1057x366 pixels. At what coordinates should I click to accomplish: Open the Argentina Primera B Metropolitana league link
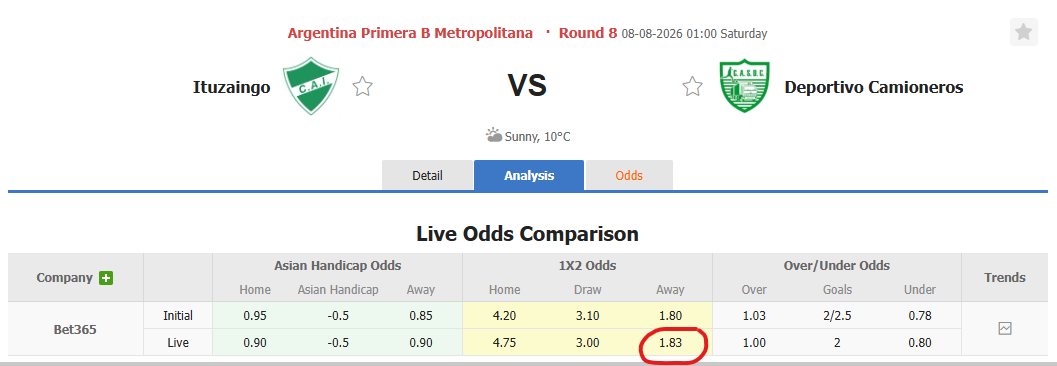410,33
